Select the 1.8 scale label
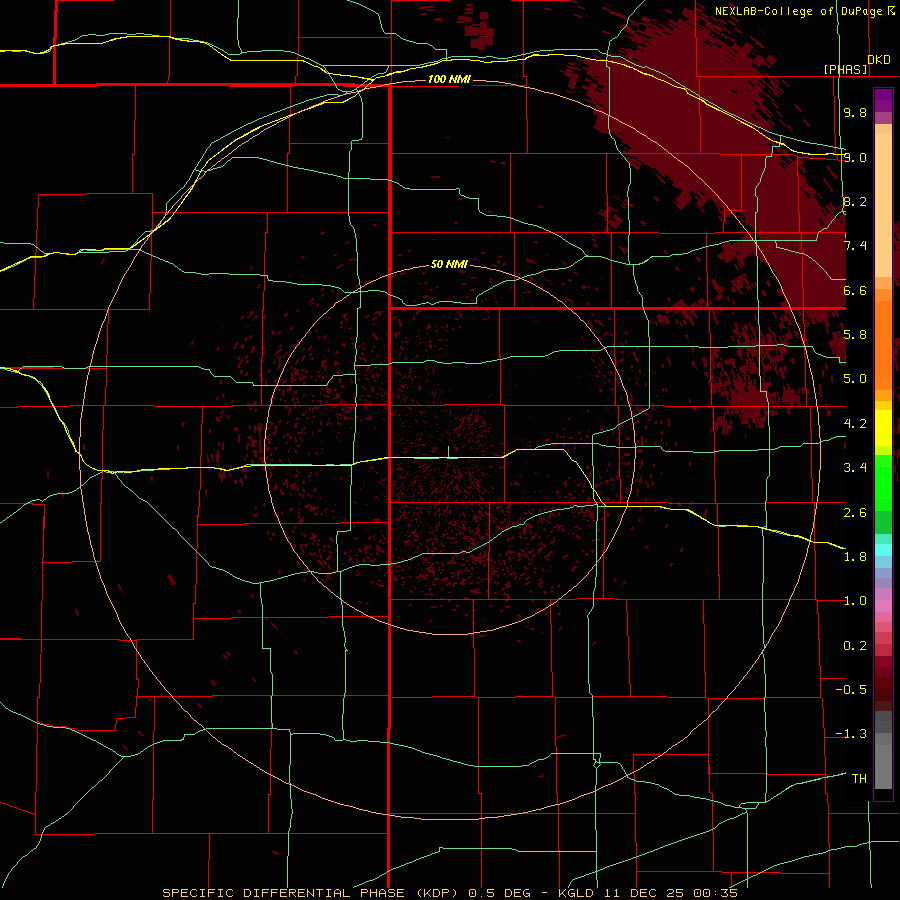Screen dimensions: 900x900 pyautogui.click(x=855, y=557)
